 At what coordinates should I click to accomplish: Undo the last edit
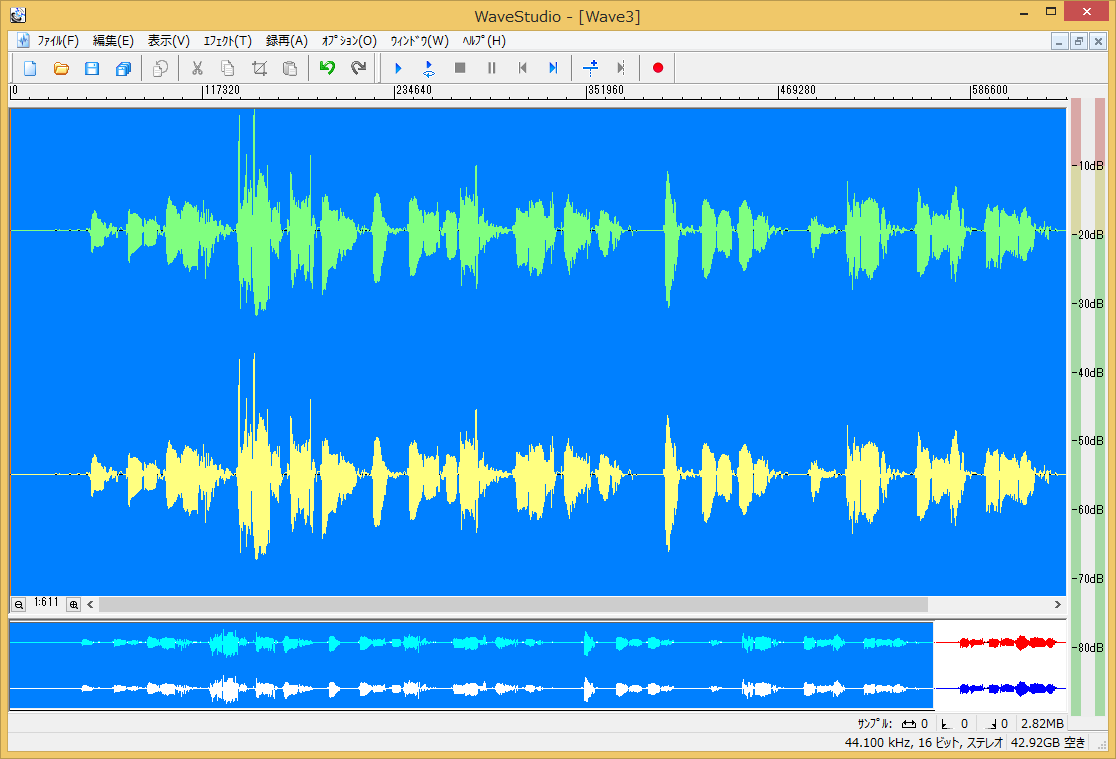pyautogui.click(x=327, y=68)
